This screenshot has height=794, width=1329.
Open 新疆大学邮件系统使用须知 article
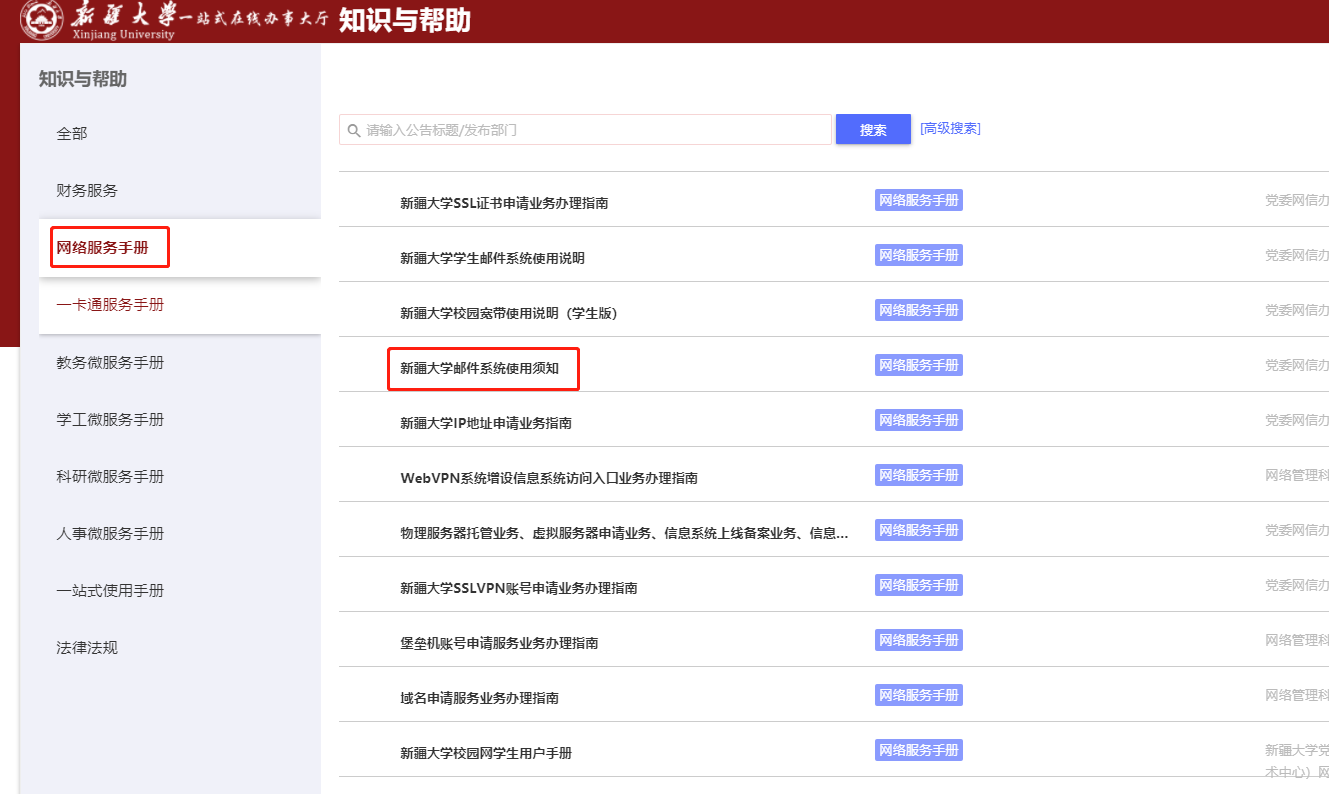point(479,368)
